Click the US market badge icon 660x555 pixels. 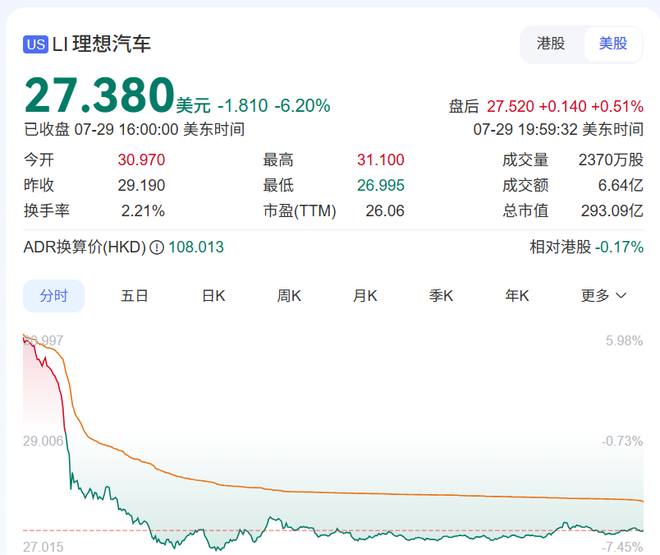pos(36,44)
